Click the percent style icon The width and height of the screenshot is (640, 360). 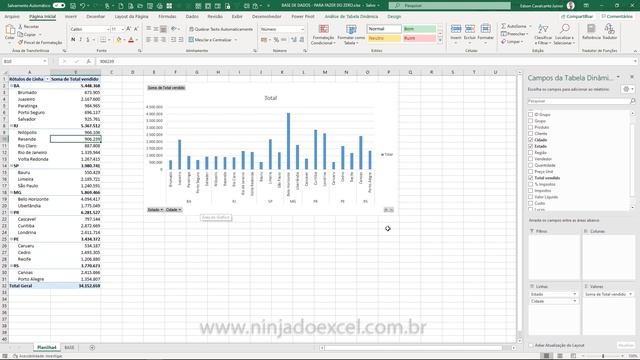276,40
